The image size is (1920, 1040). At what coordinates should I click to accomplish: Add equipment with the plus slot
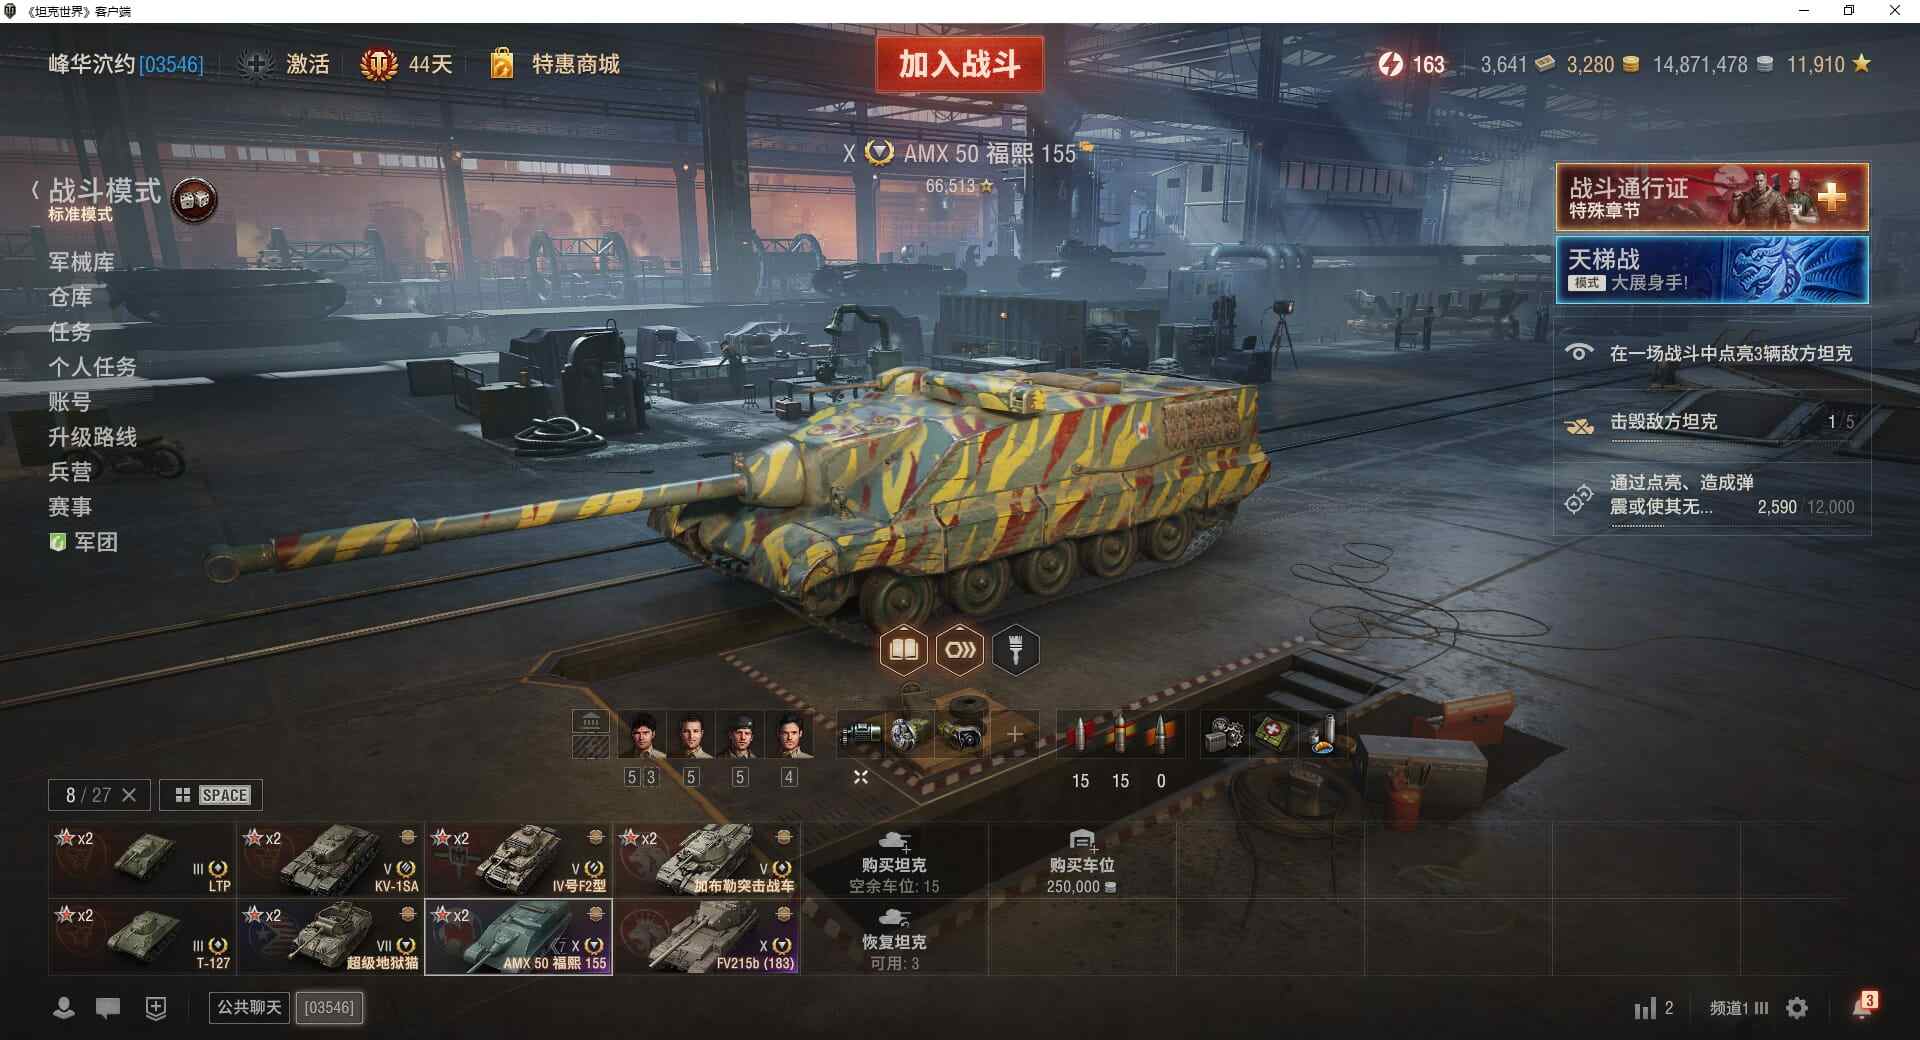[x=1014, y=734]
